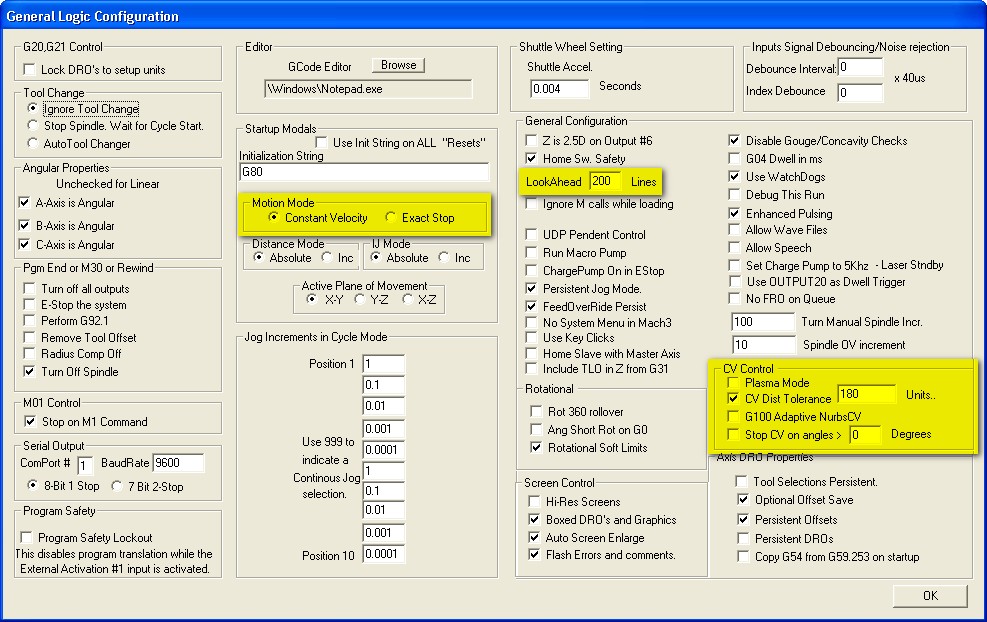
Task: Choose AutoTool Changer option
Action: point(33,144)
